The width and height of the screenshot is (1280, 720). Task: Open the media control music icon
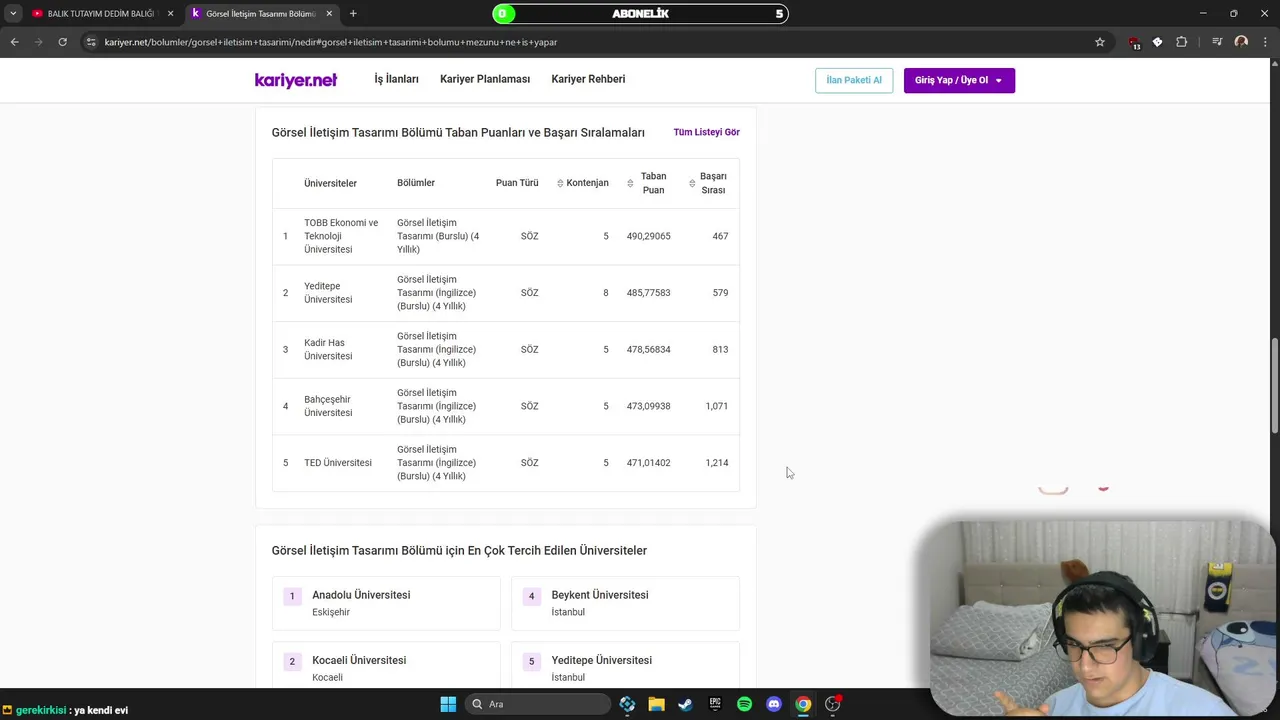click(x=1217, y=42)
